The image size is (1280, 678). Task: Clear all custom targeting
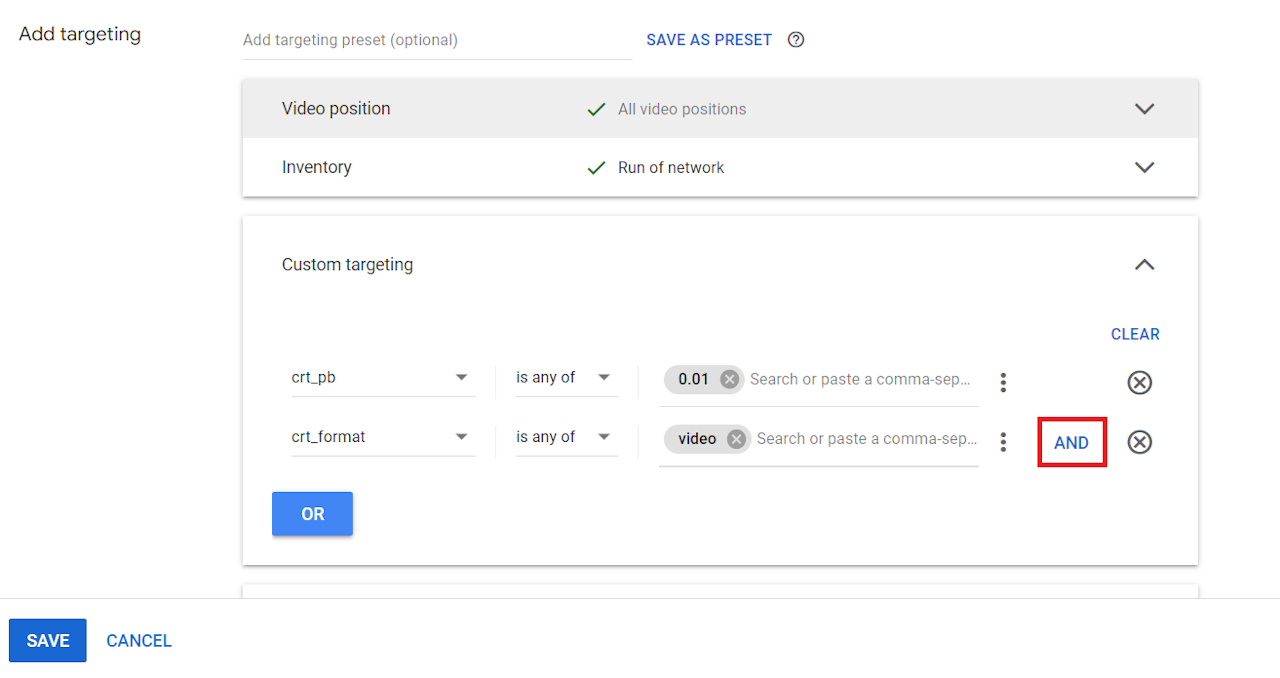(x=1135, y=334)
